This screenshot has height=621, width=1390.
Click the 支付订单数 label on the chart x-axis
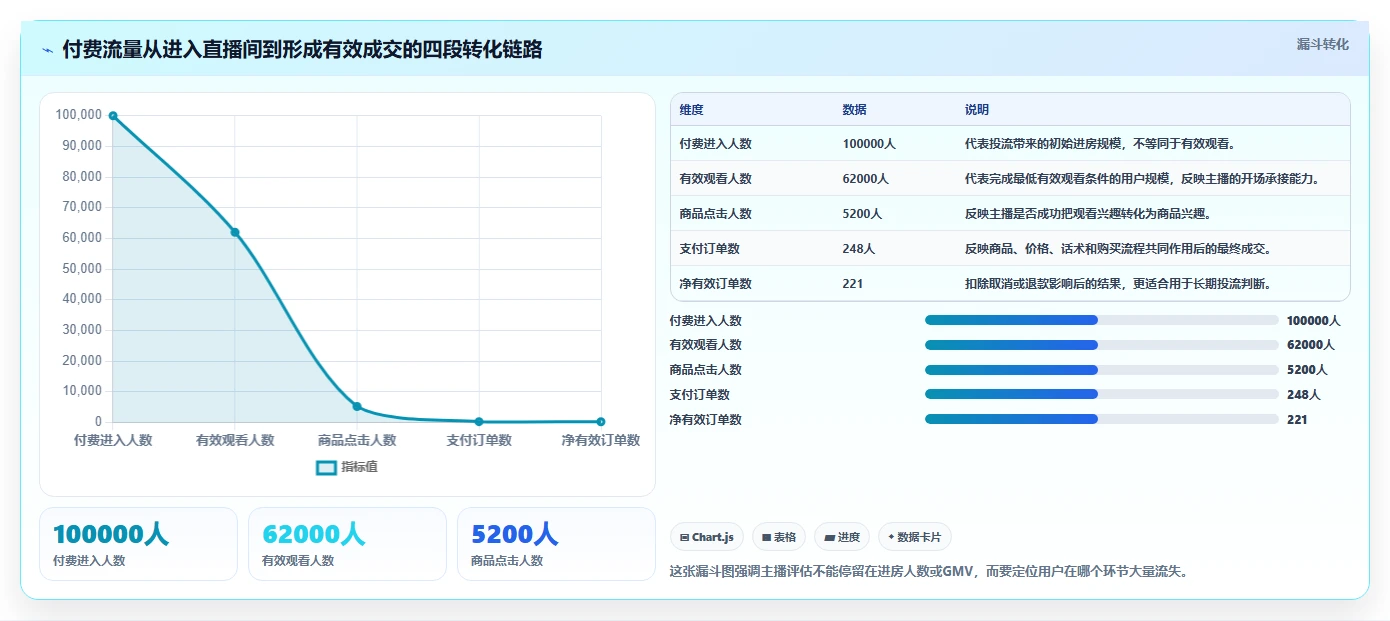tap(479, 440)
